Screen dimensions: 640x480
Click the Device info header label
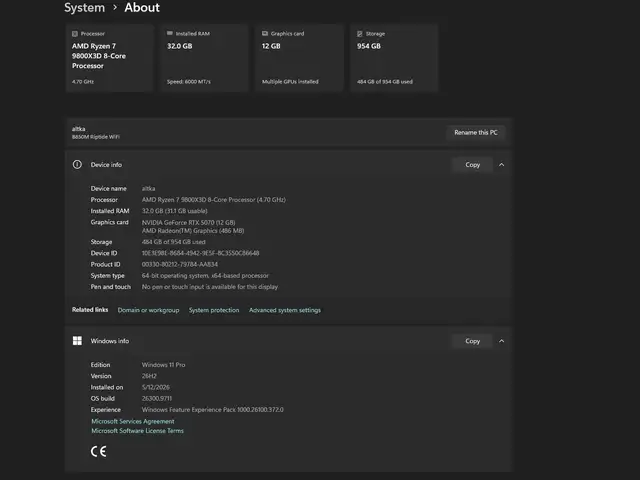pos(106,165)
